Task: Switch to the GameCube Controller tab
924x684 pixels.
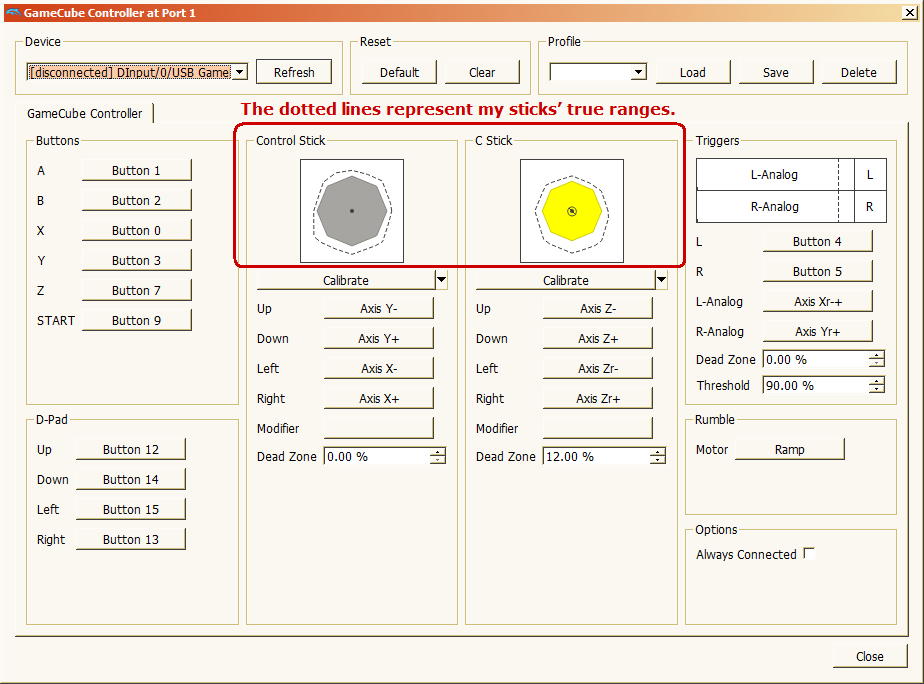Action: [x=85, y=113]
